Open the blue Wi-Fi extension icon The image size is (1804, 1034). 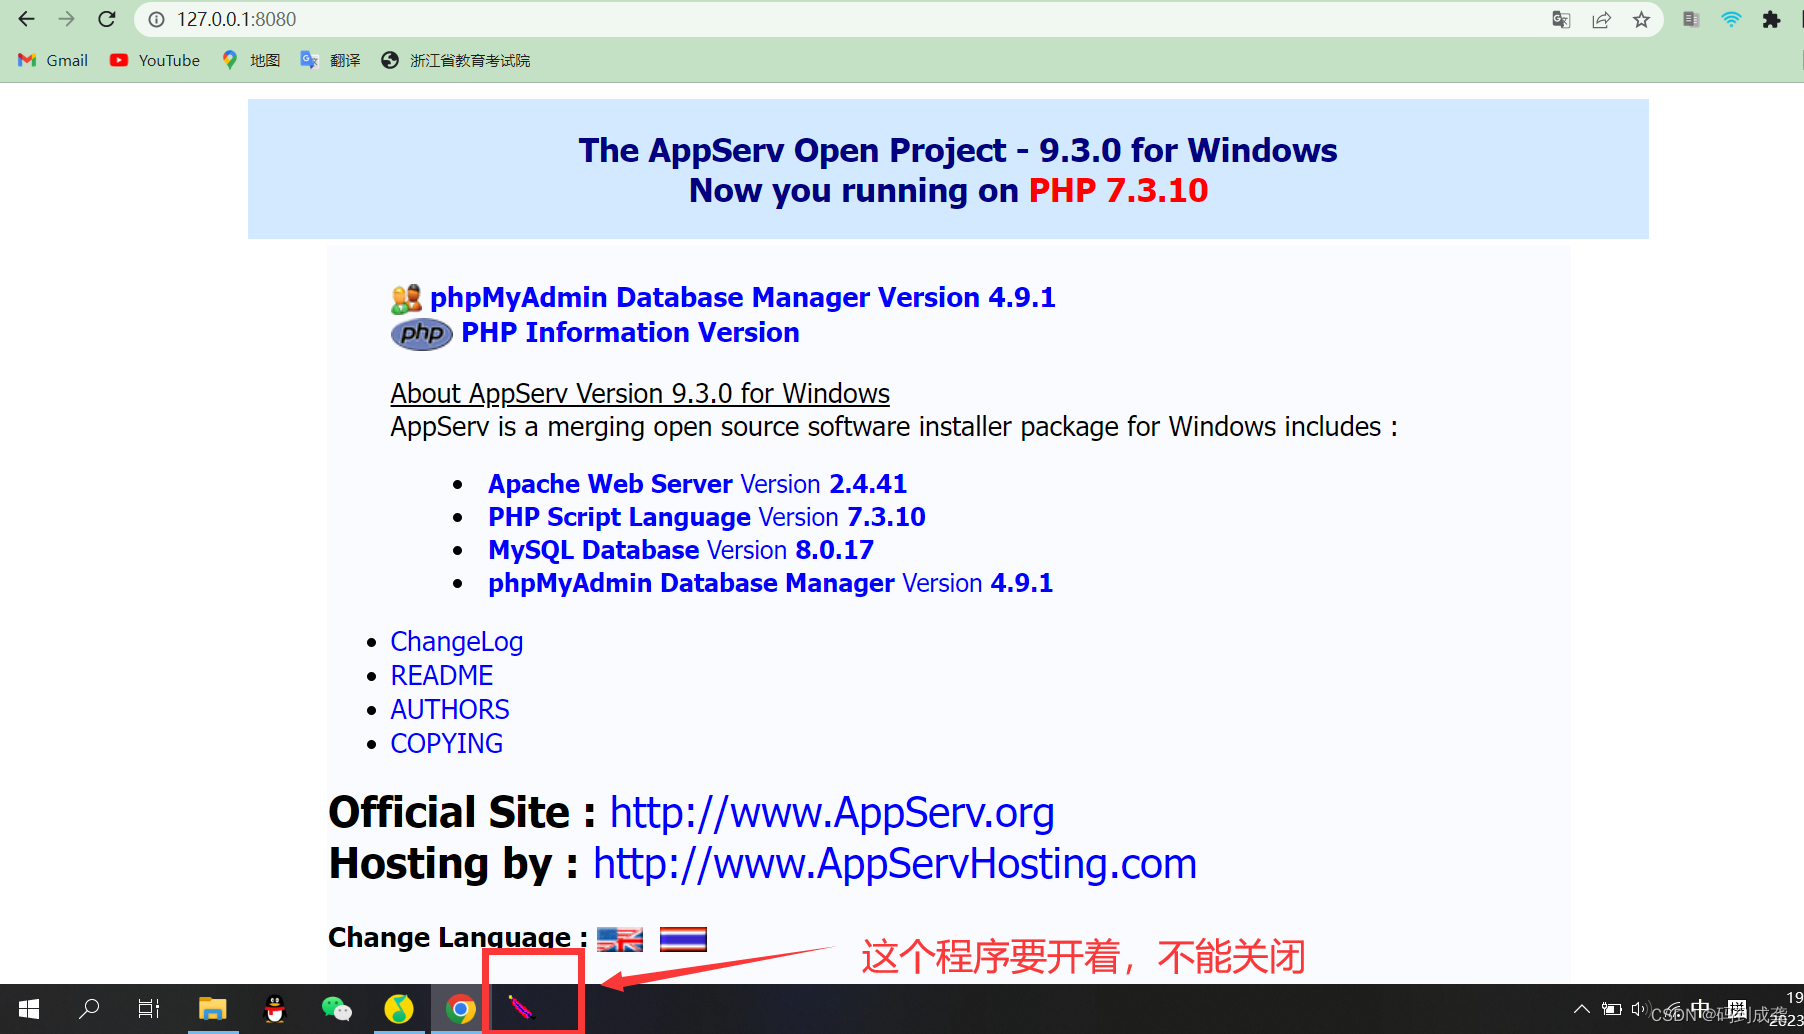click(1731, 19)
